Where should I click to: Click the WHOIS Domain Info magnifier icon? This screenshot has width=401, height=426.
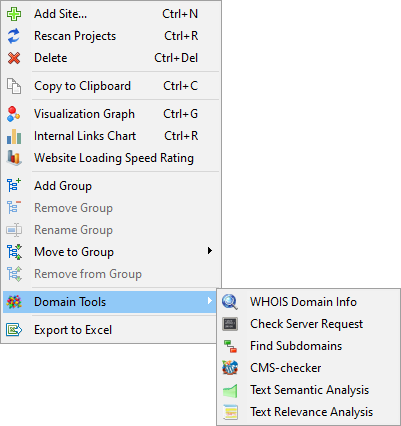pyautogui.click(x=230, y=302)
